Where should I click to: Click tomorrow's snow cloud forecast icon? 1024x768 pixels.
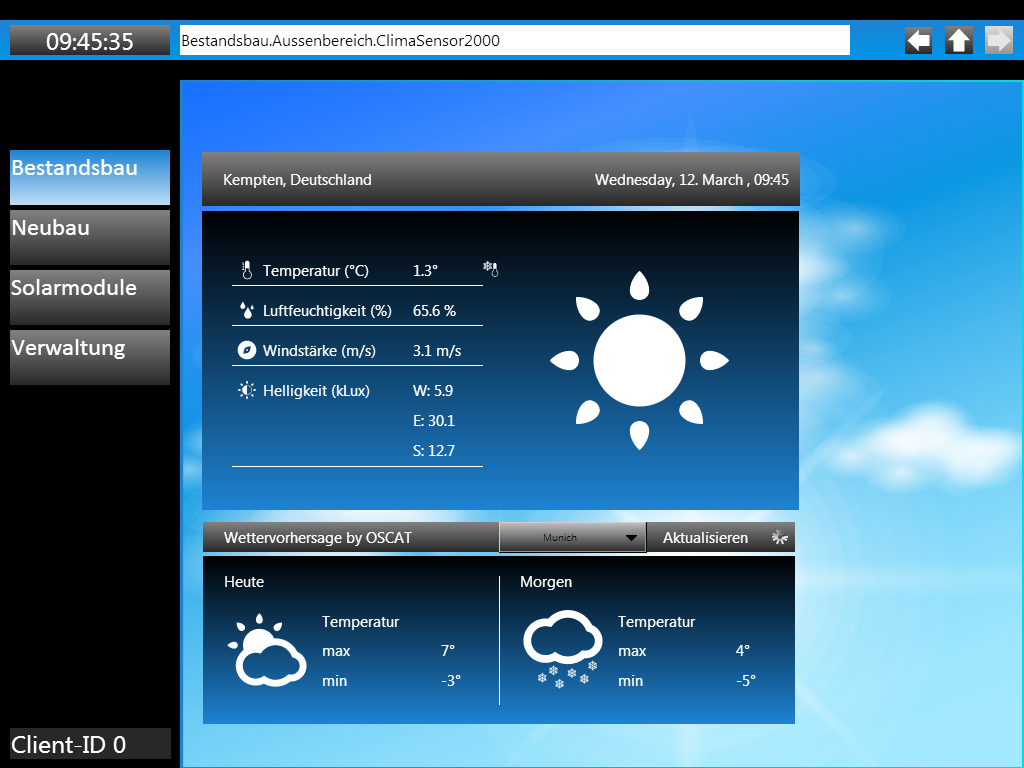563,650
